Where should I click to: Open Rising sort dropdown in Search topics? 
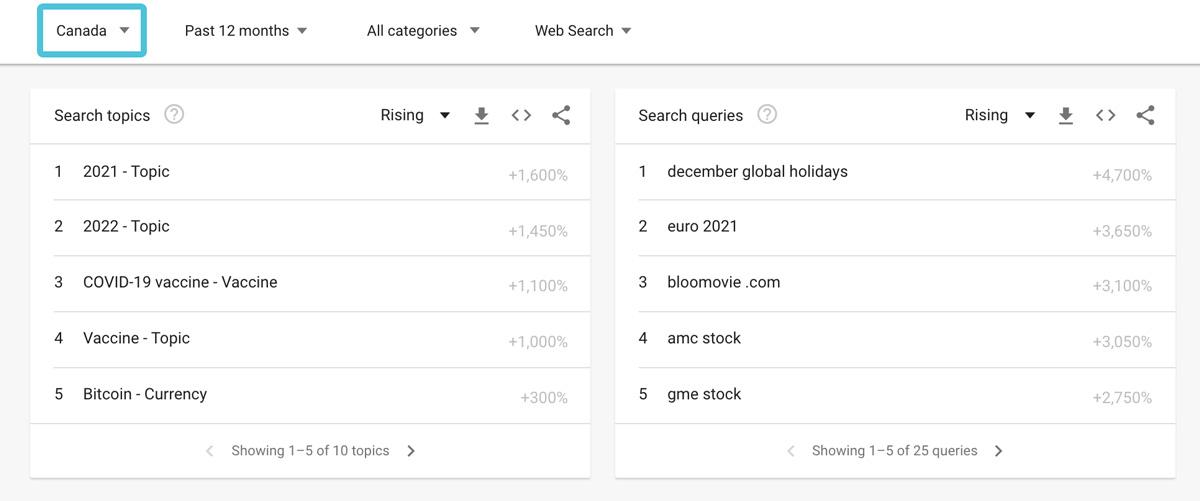[415, 116]
